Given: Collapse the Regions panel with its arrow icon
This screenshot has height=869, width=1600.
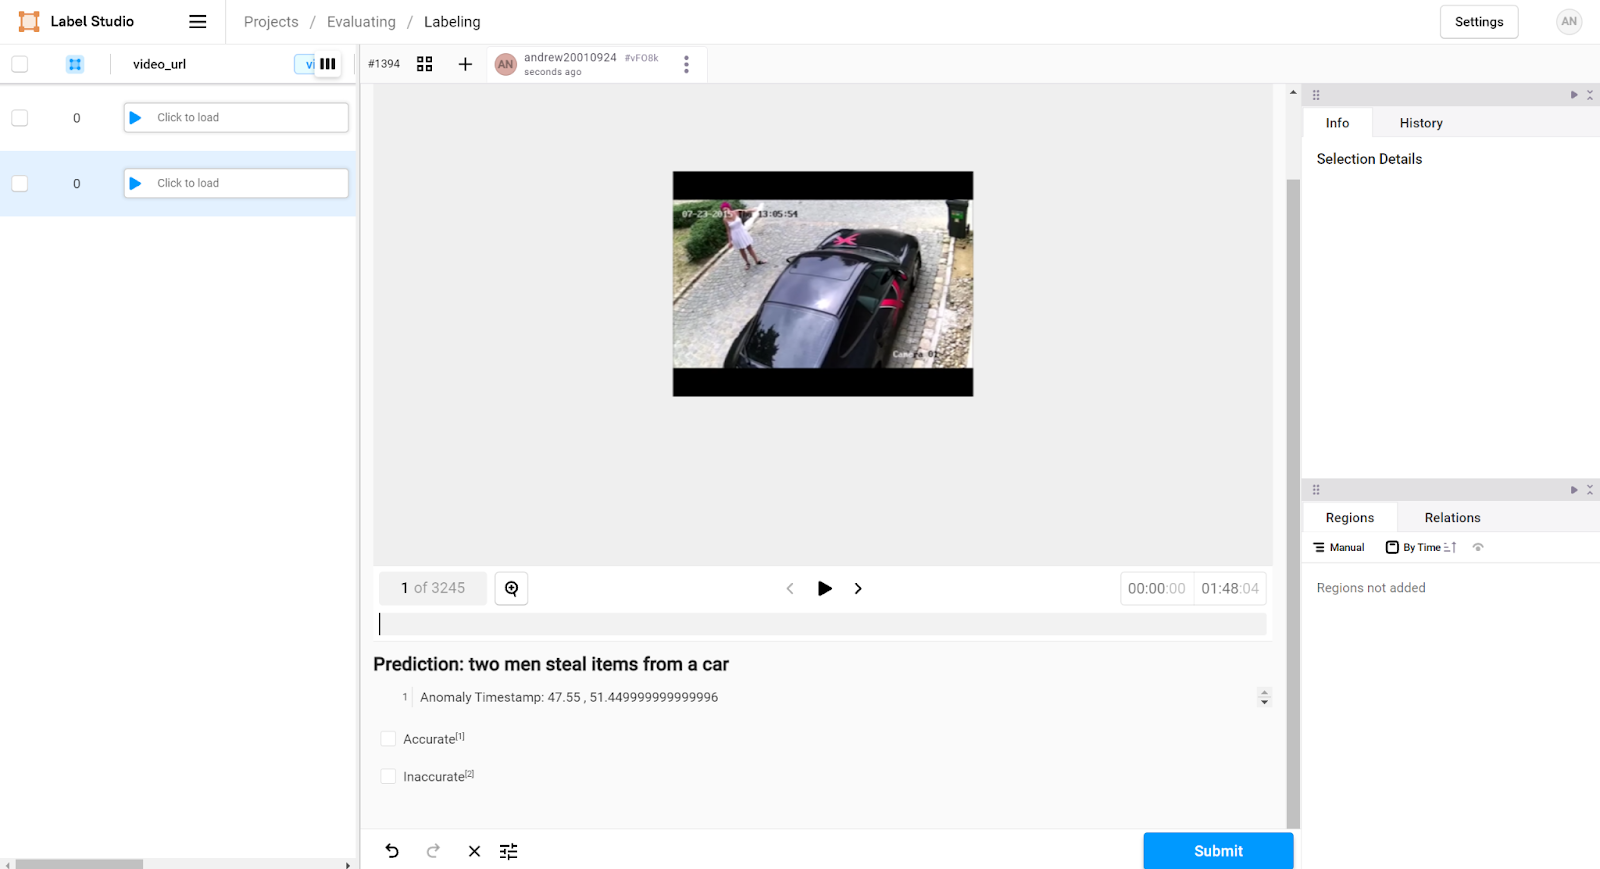Looking at the screenshot, I should [x=1574, y=490].
